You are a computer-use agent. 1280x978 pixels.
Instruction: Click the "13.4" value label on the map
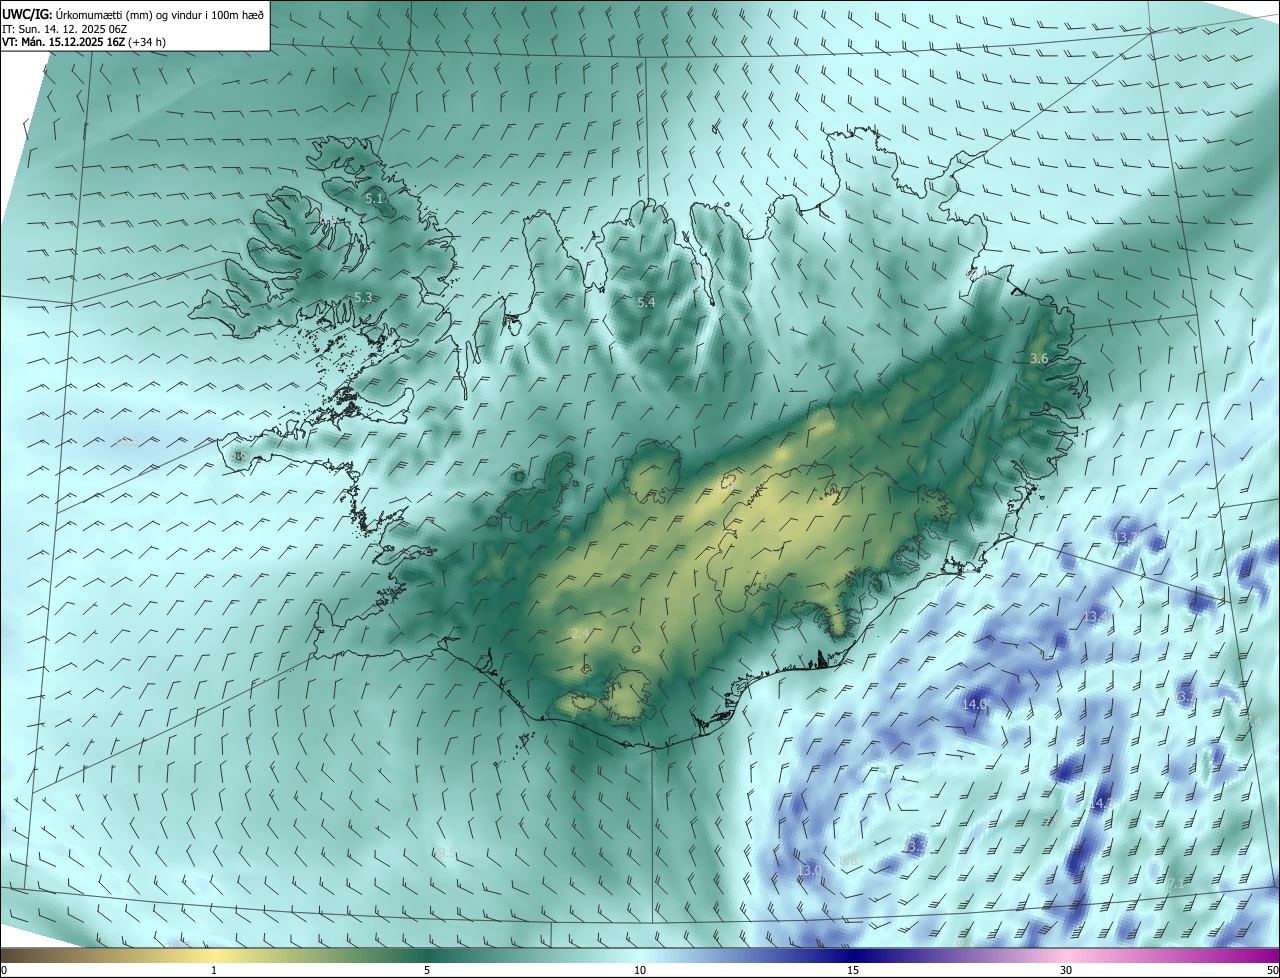(x=1095, y=616)
